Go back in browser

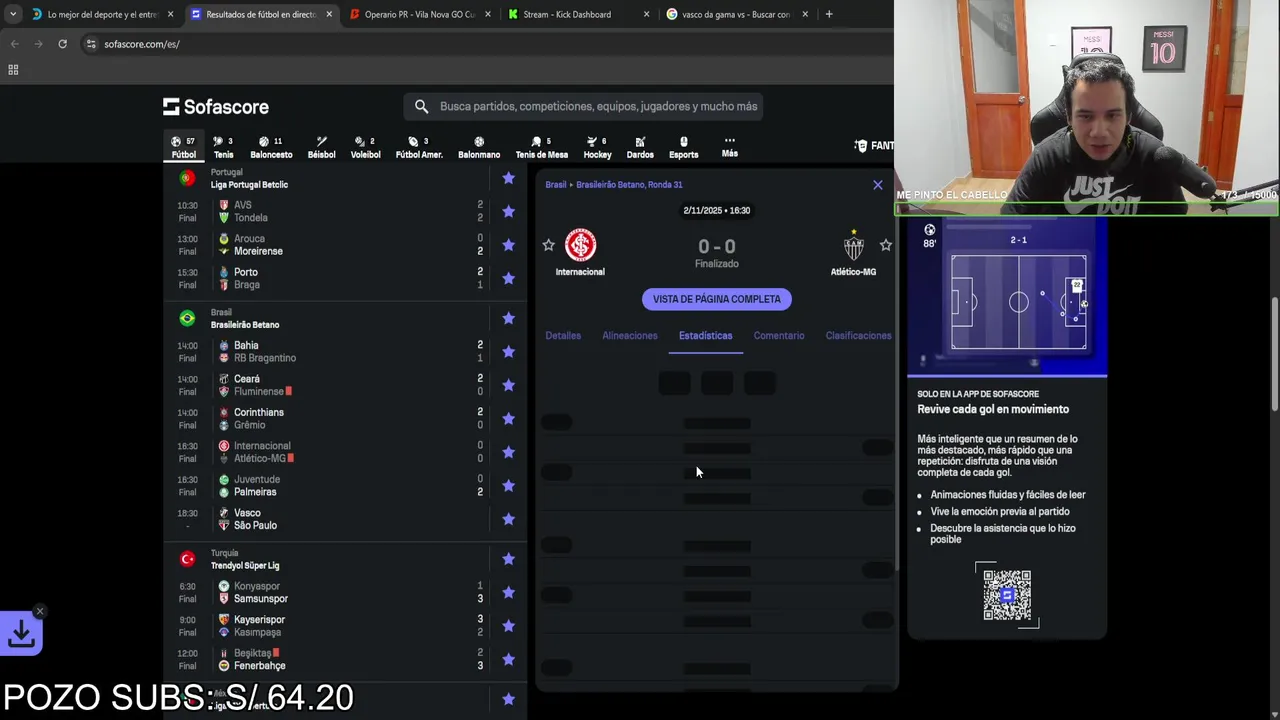coord(14,44)
